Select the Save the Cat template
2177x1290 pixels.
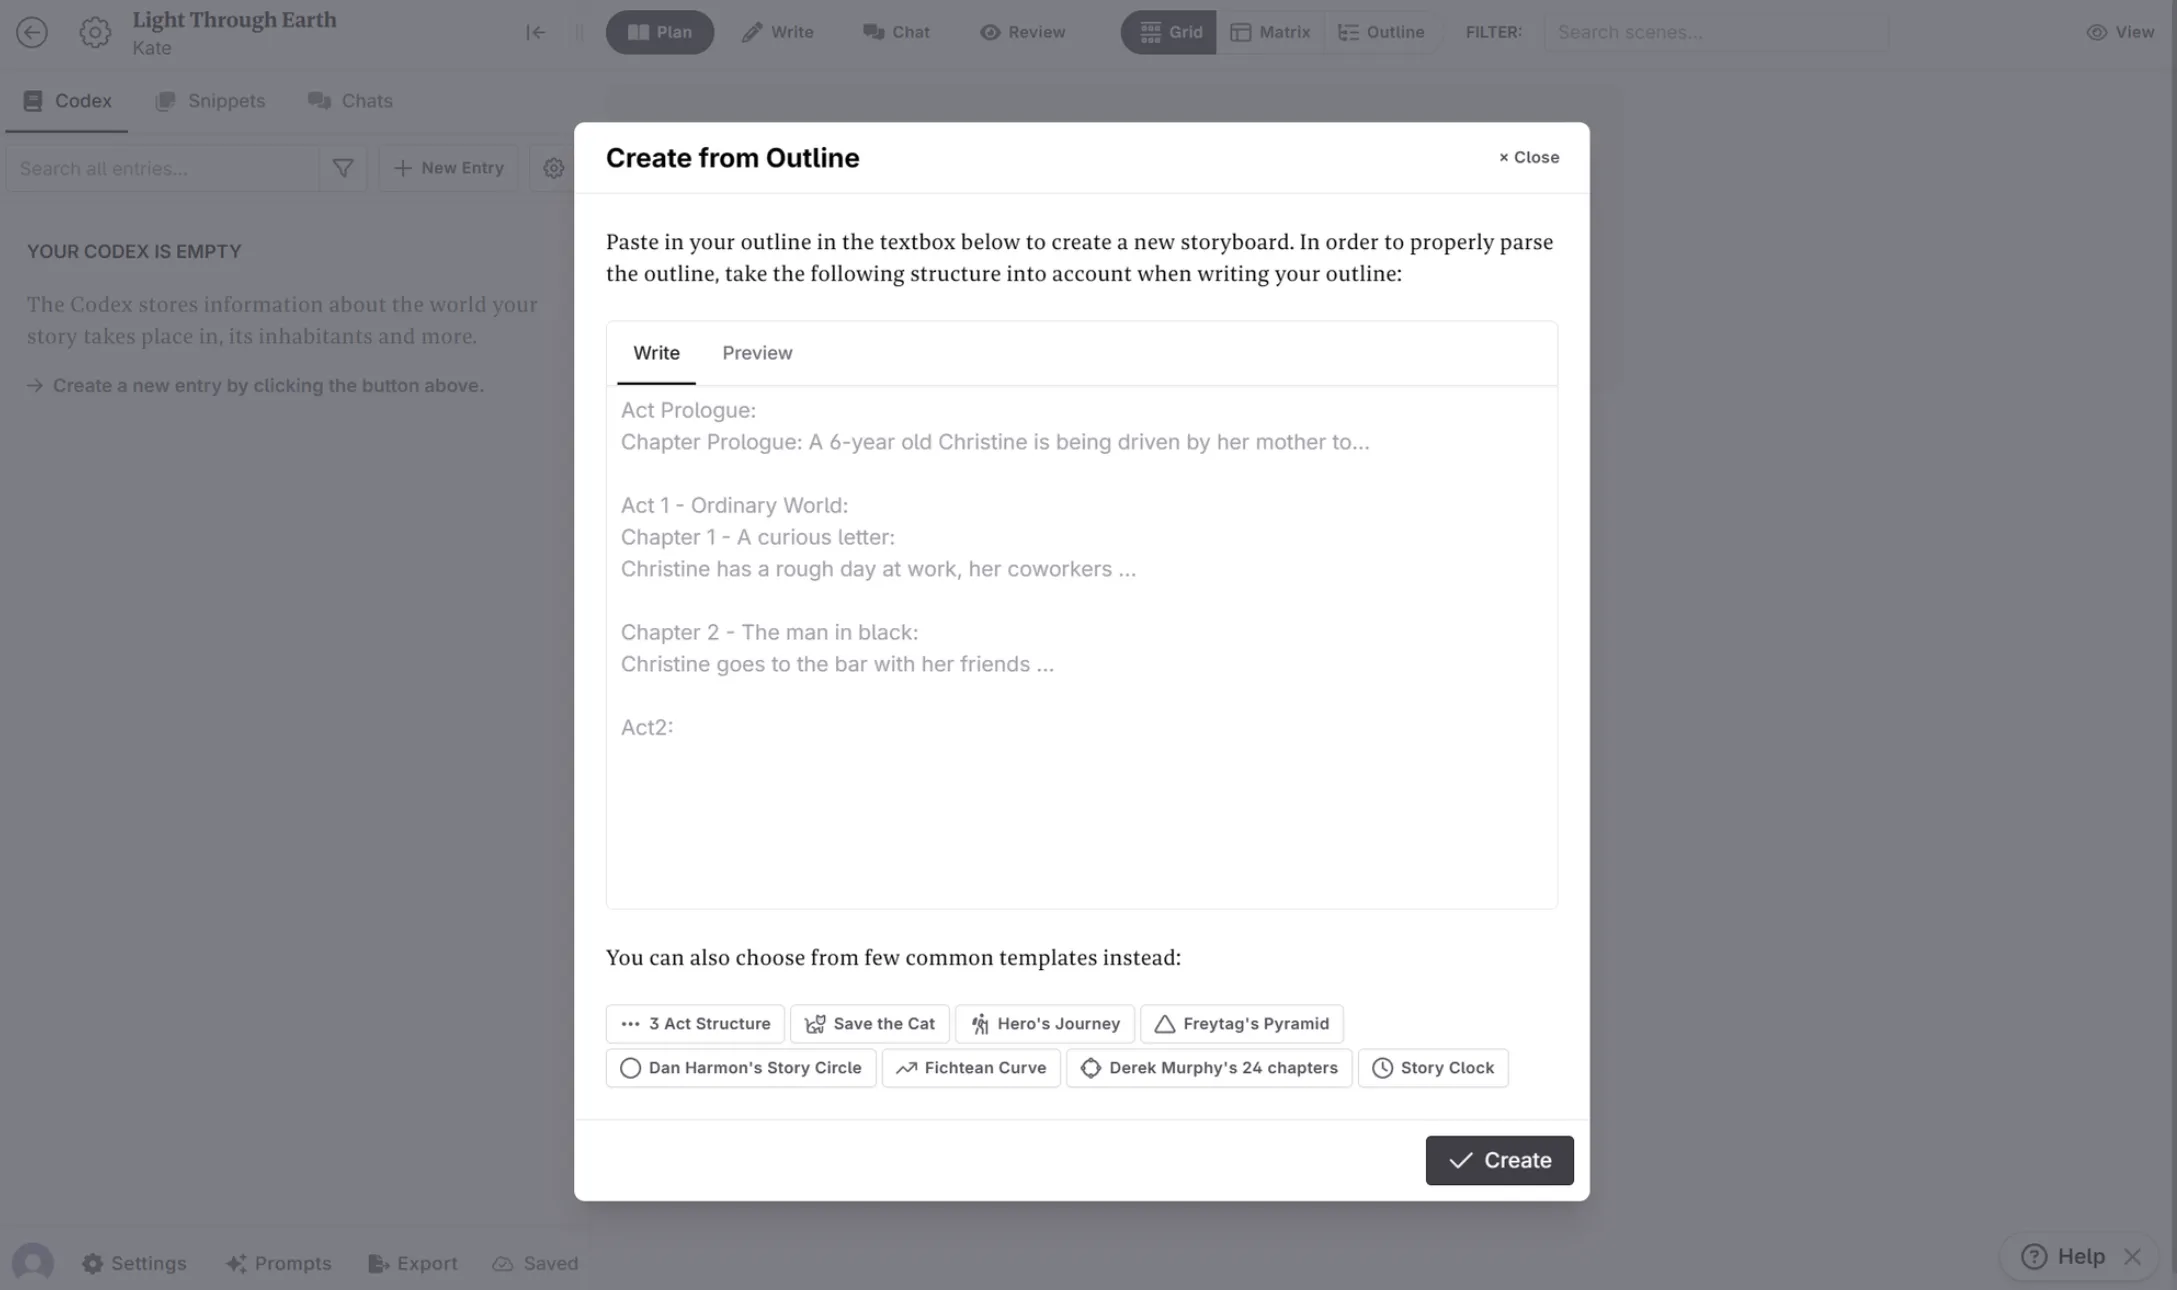click(869, 1023)
